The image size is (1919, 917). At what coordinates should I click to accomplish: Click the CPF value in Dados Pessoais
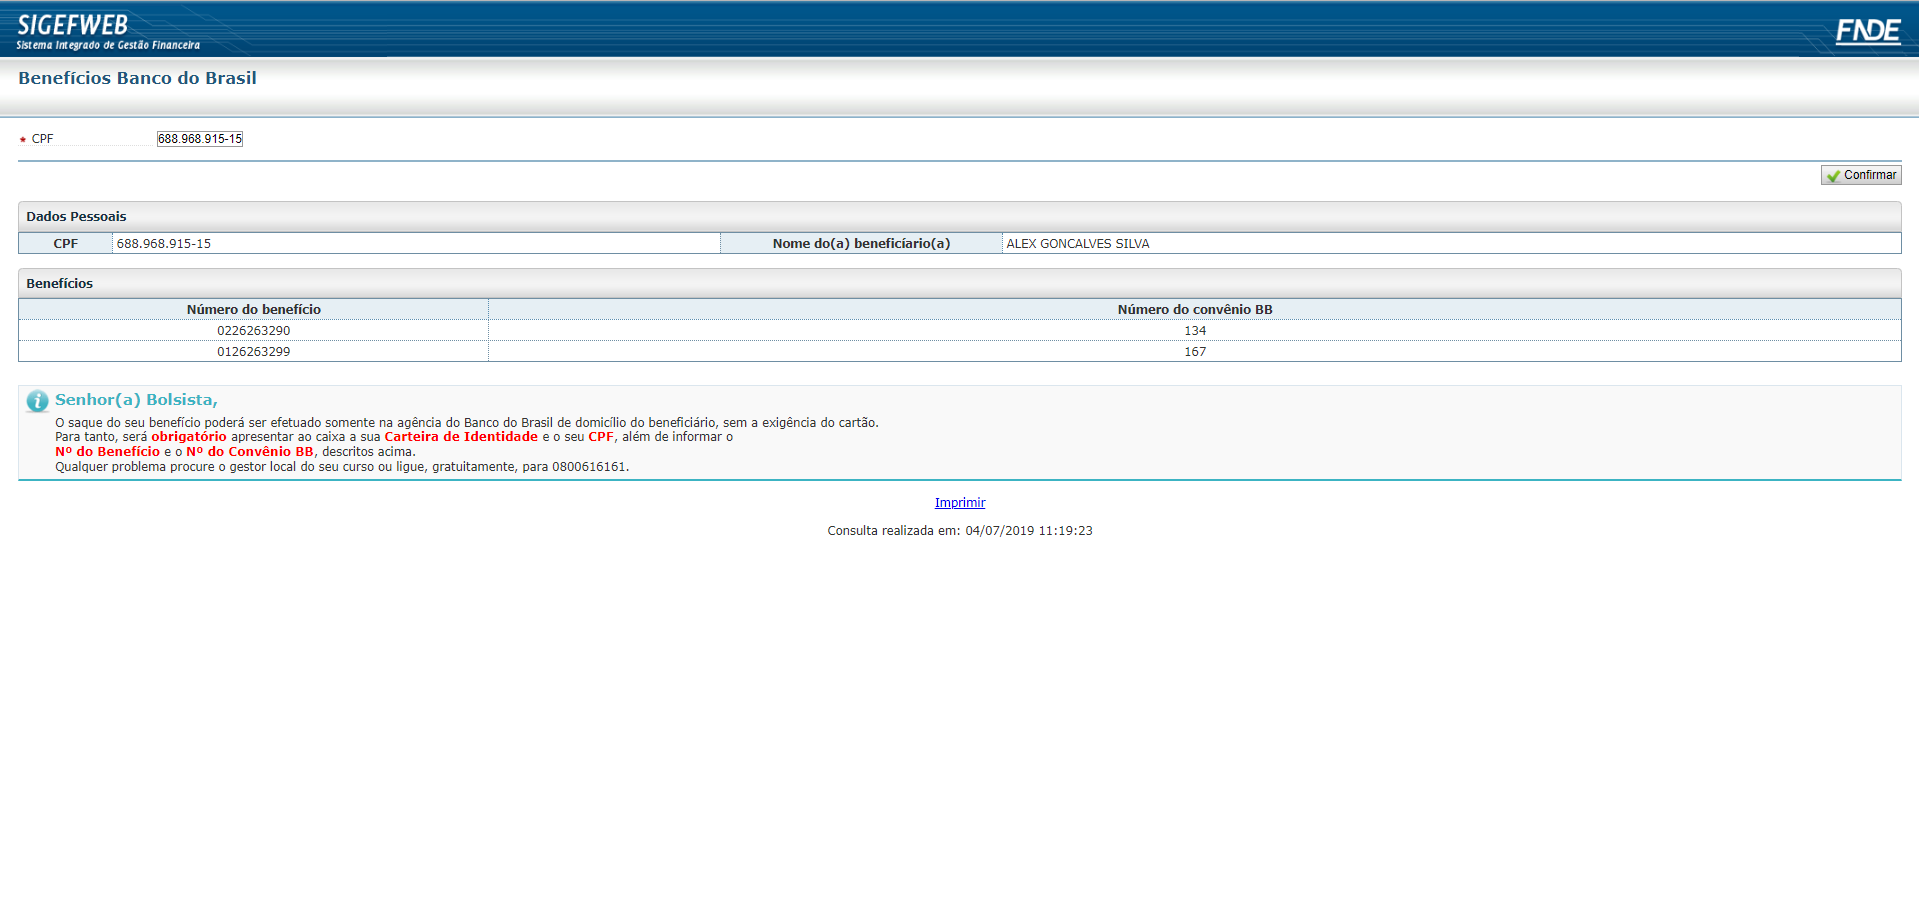point(164,244)
